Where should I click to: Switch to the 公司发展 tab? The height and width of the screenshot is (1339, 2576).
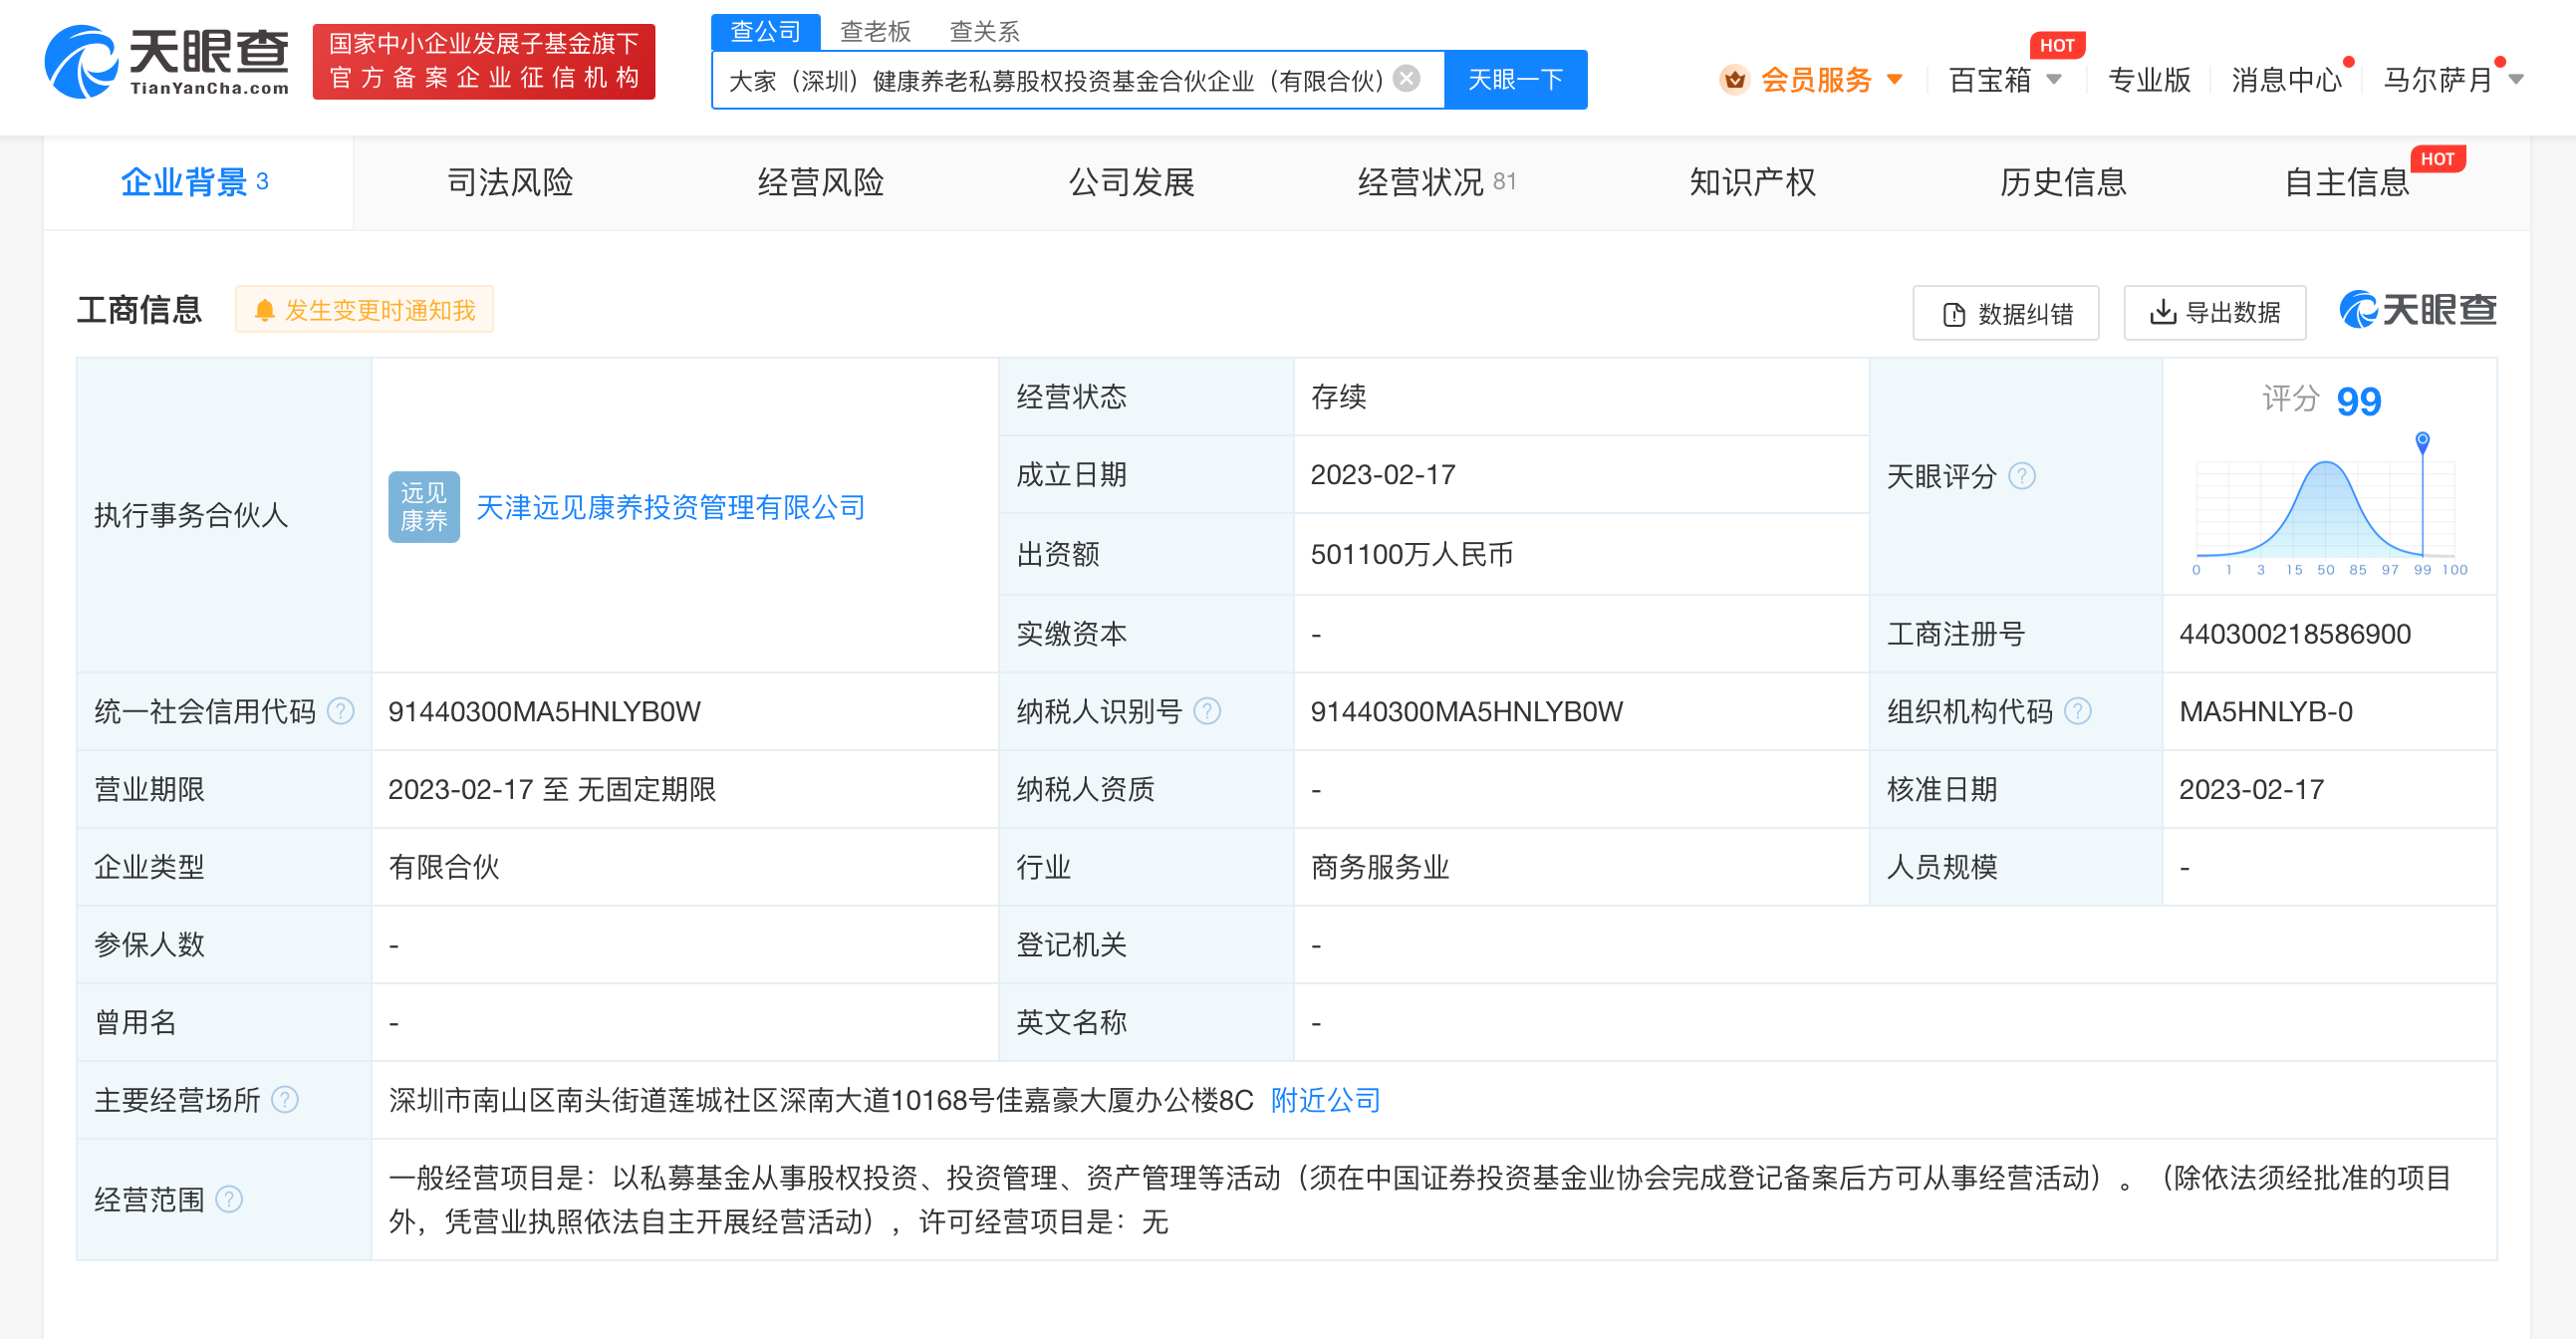pyautogui.click(x=1132, y=182)
